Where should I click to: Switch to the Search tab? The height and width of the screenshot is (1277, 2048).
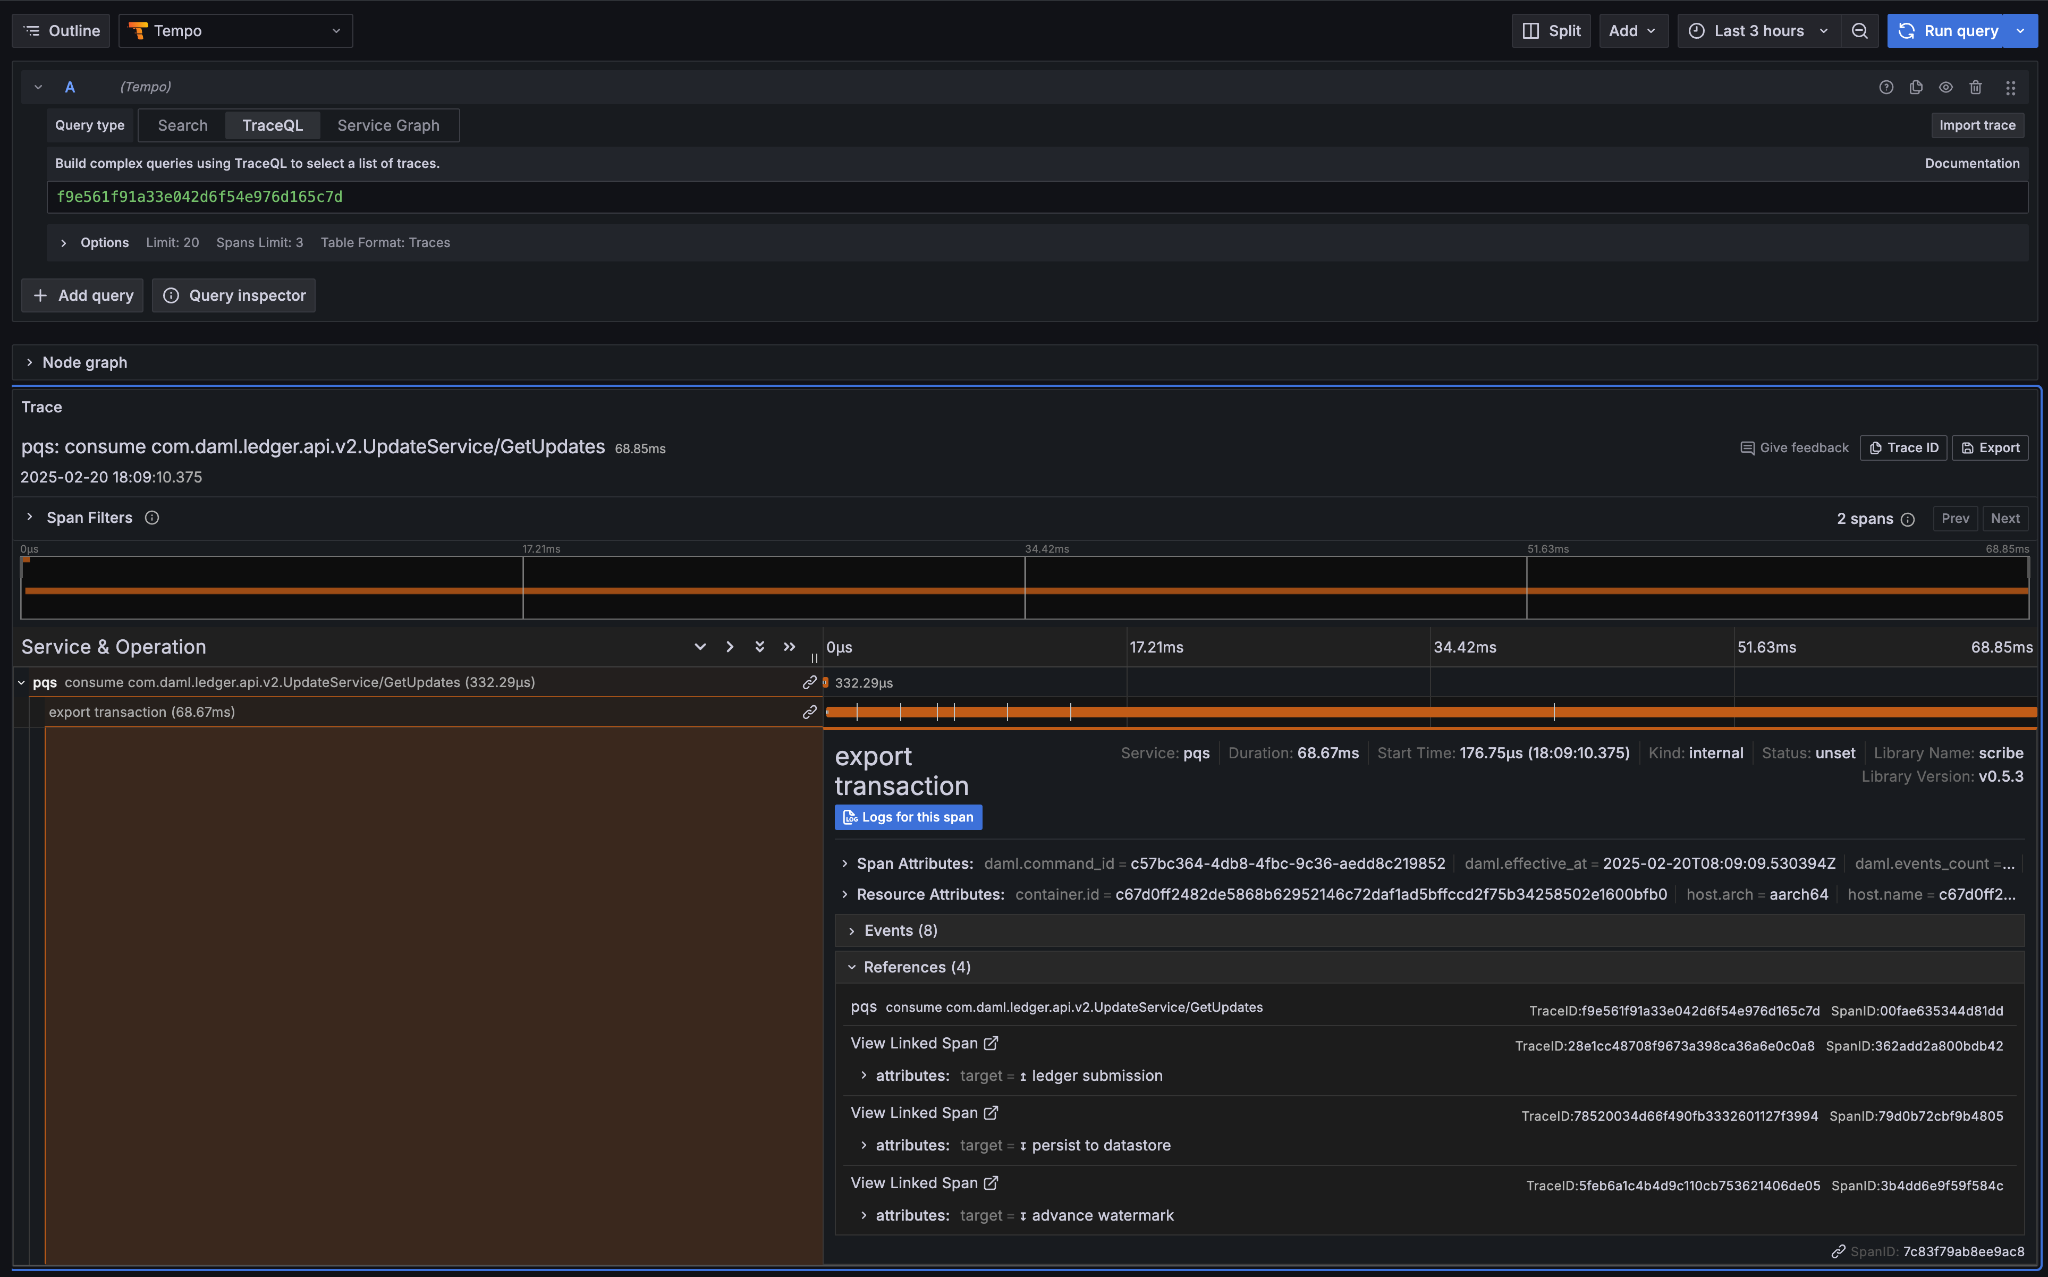pyautogui.click(x=181, y=125)
